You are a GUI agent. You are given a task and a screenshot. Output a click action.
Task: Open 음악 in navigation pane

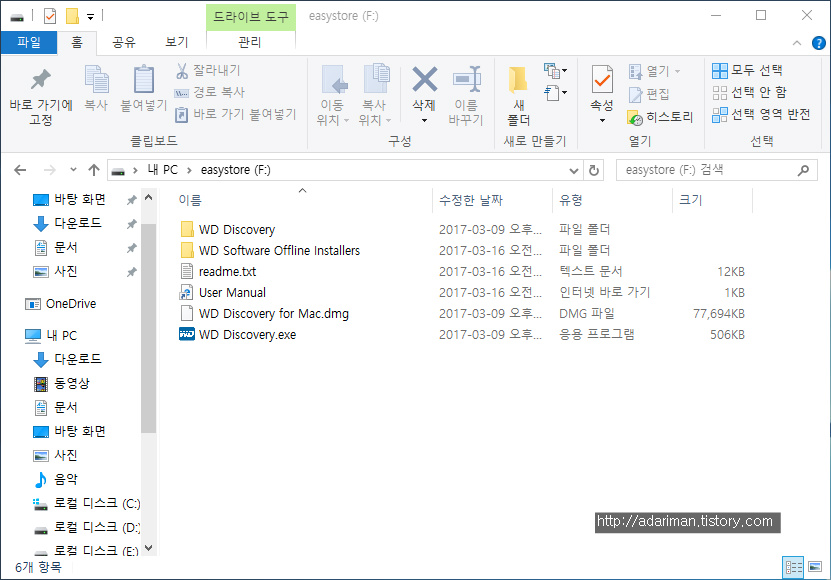point(66,480)
